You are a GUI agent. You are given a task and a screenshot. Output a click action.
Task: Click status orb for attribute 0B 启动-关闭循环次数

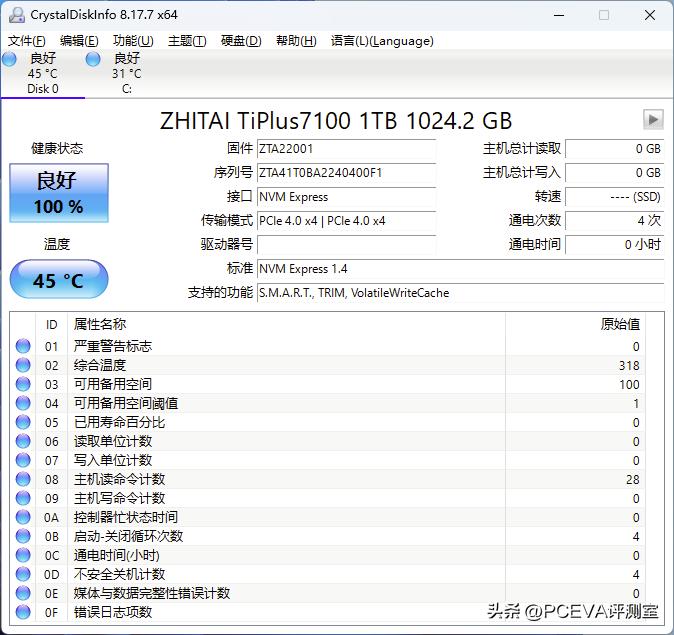click(23, 536)
